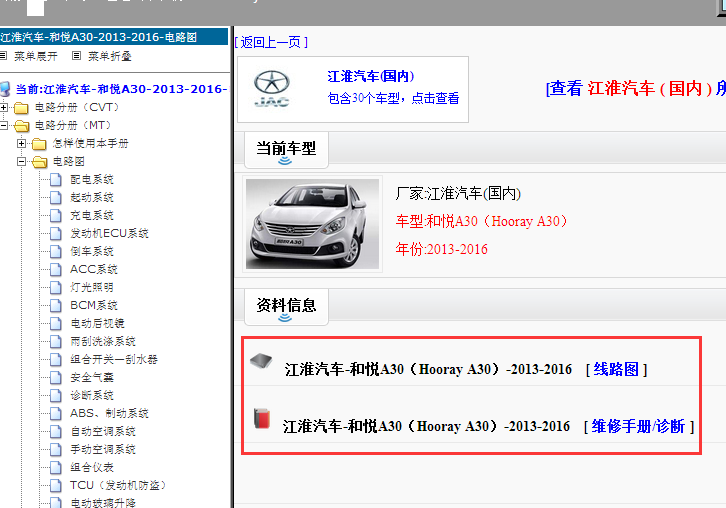The image size is (726, 508).
Task: Click the gray book icon beside 线路图 row
Action: pyautogui.click(x=261, y=361)
